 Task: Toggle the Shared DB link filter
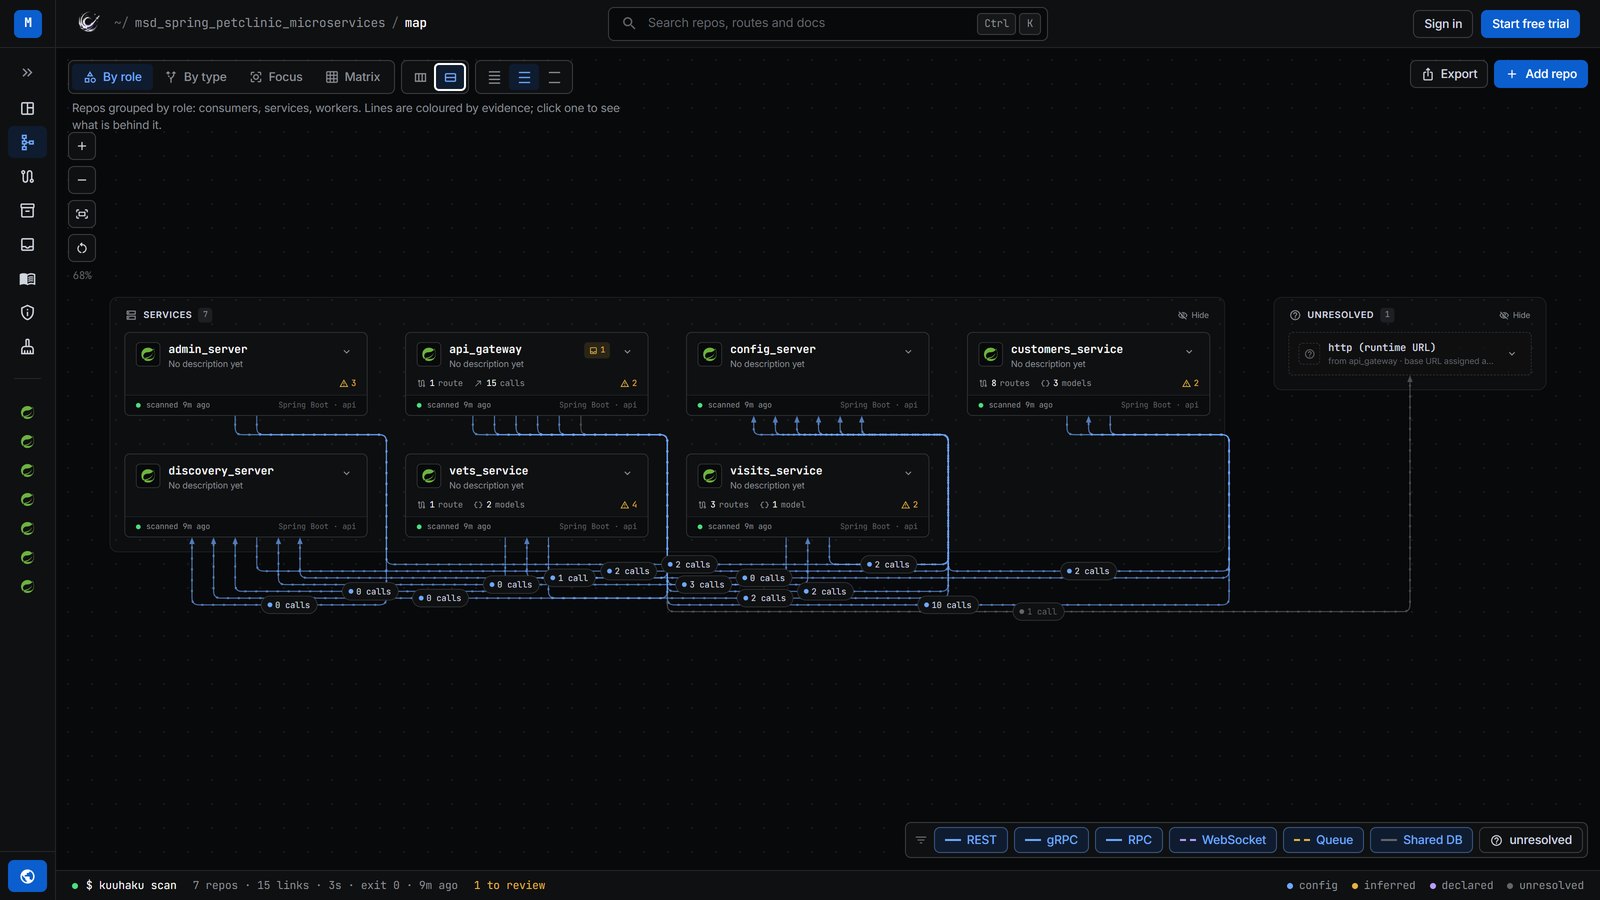tap(1421, 840)
